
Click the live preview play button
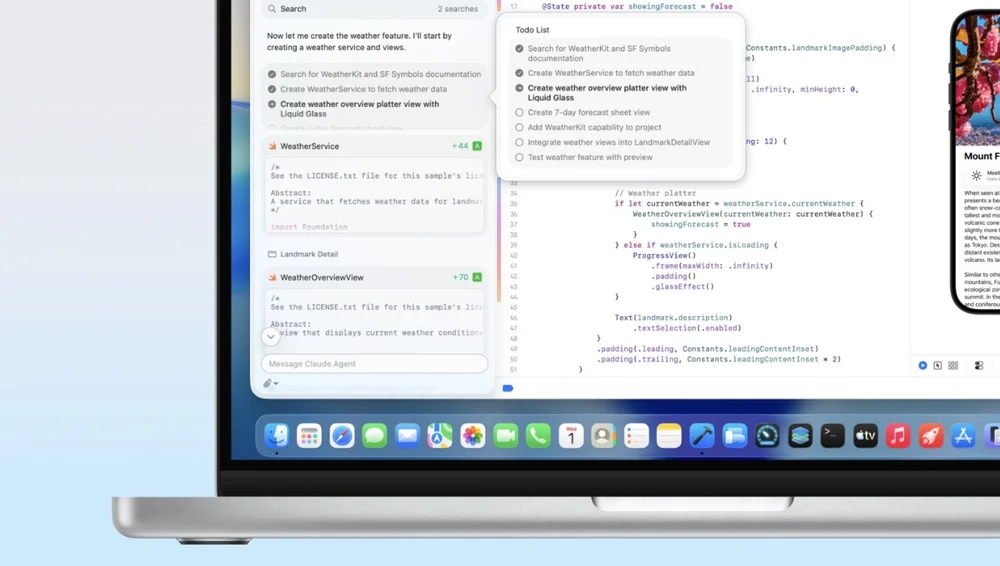click(x=922, y=366)
